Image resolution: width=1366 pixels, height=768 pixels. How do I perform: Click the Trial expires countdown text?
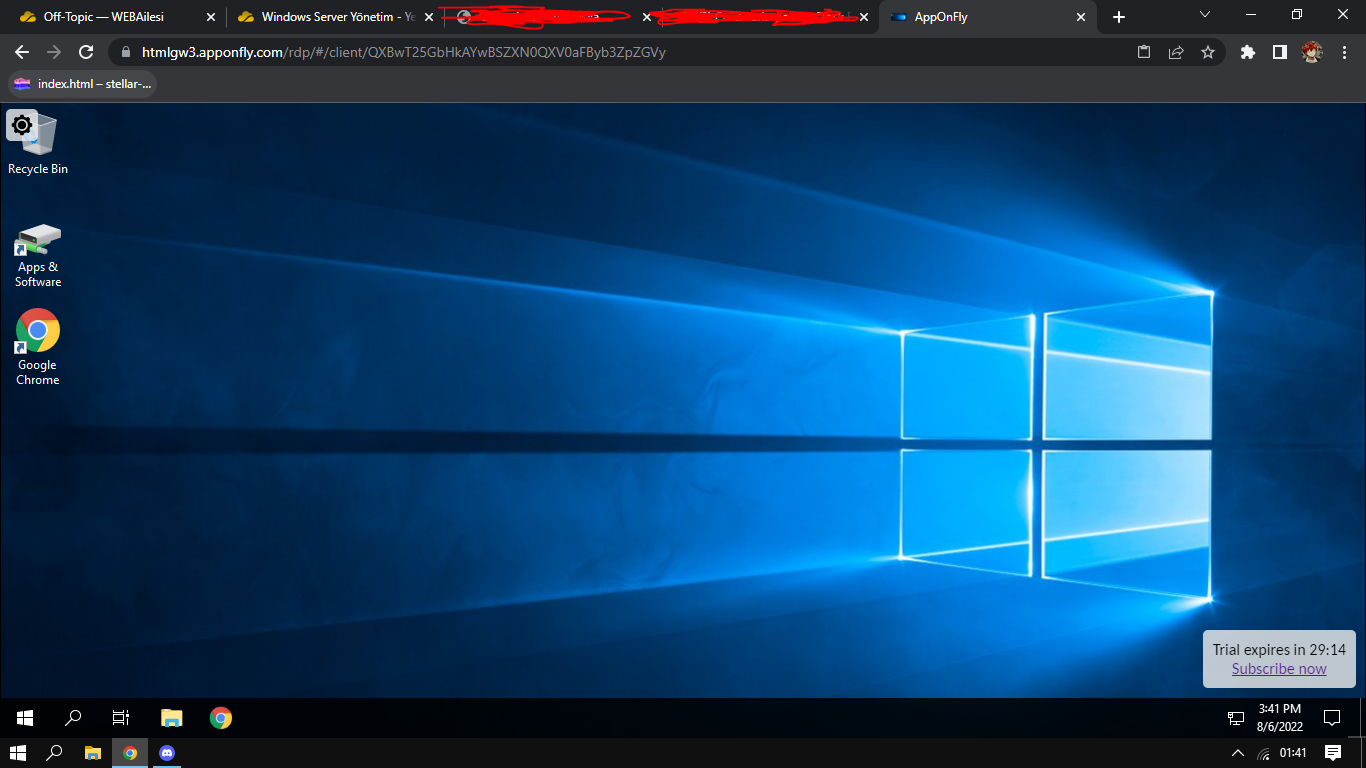pos(1279,650)
